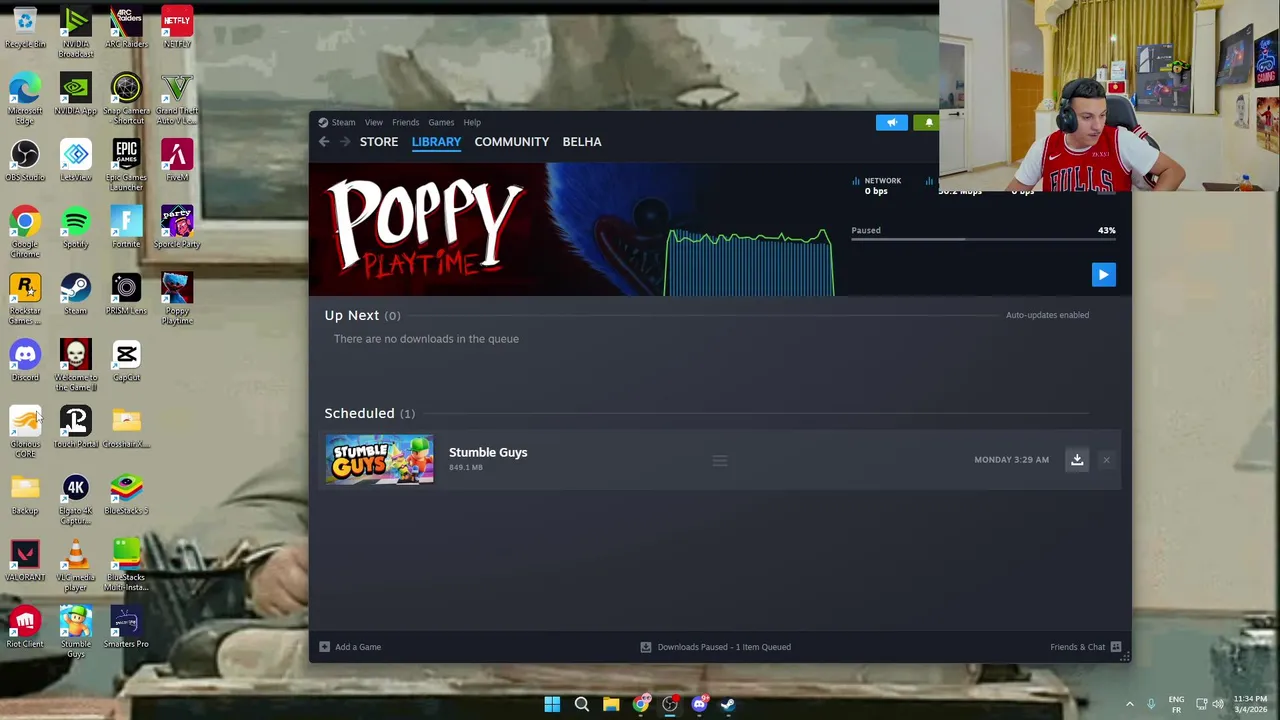Select the Recycle Bin desktop icon
1280x720 pixels.
coord(25,28)
